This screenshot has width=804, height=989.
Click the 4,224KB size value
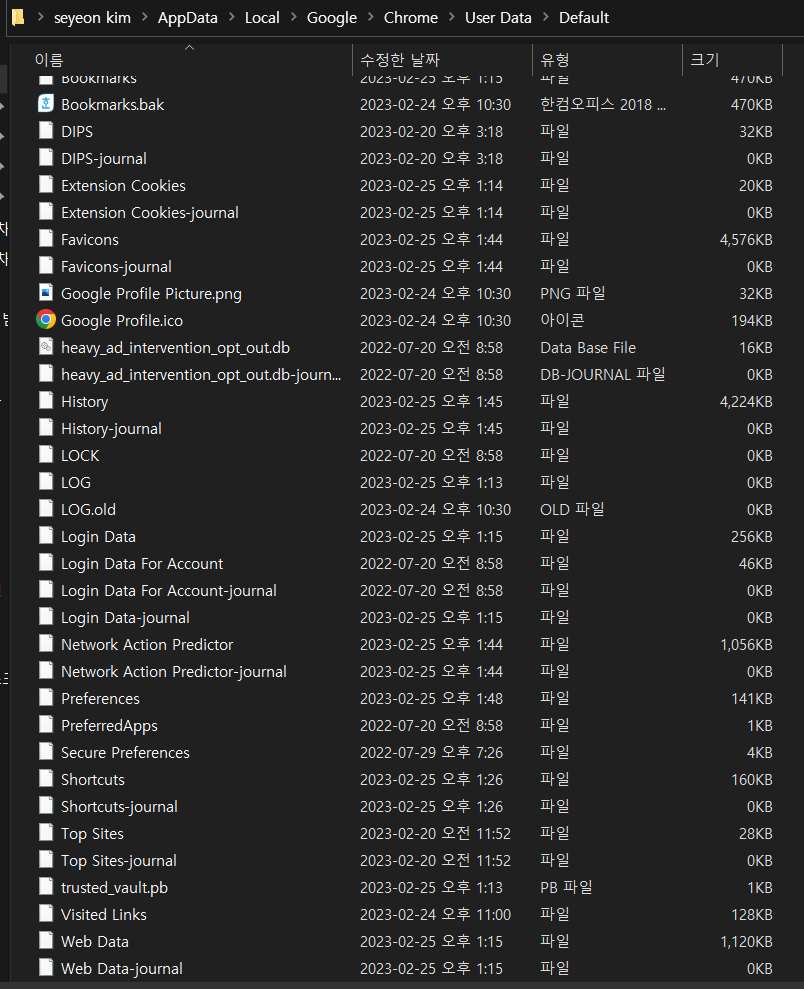(x=746, y=401)
